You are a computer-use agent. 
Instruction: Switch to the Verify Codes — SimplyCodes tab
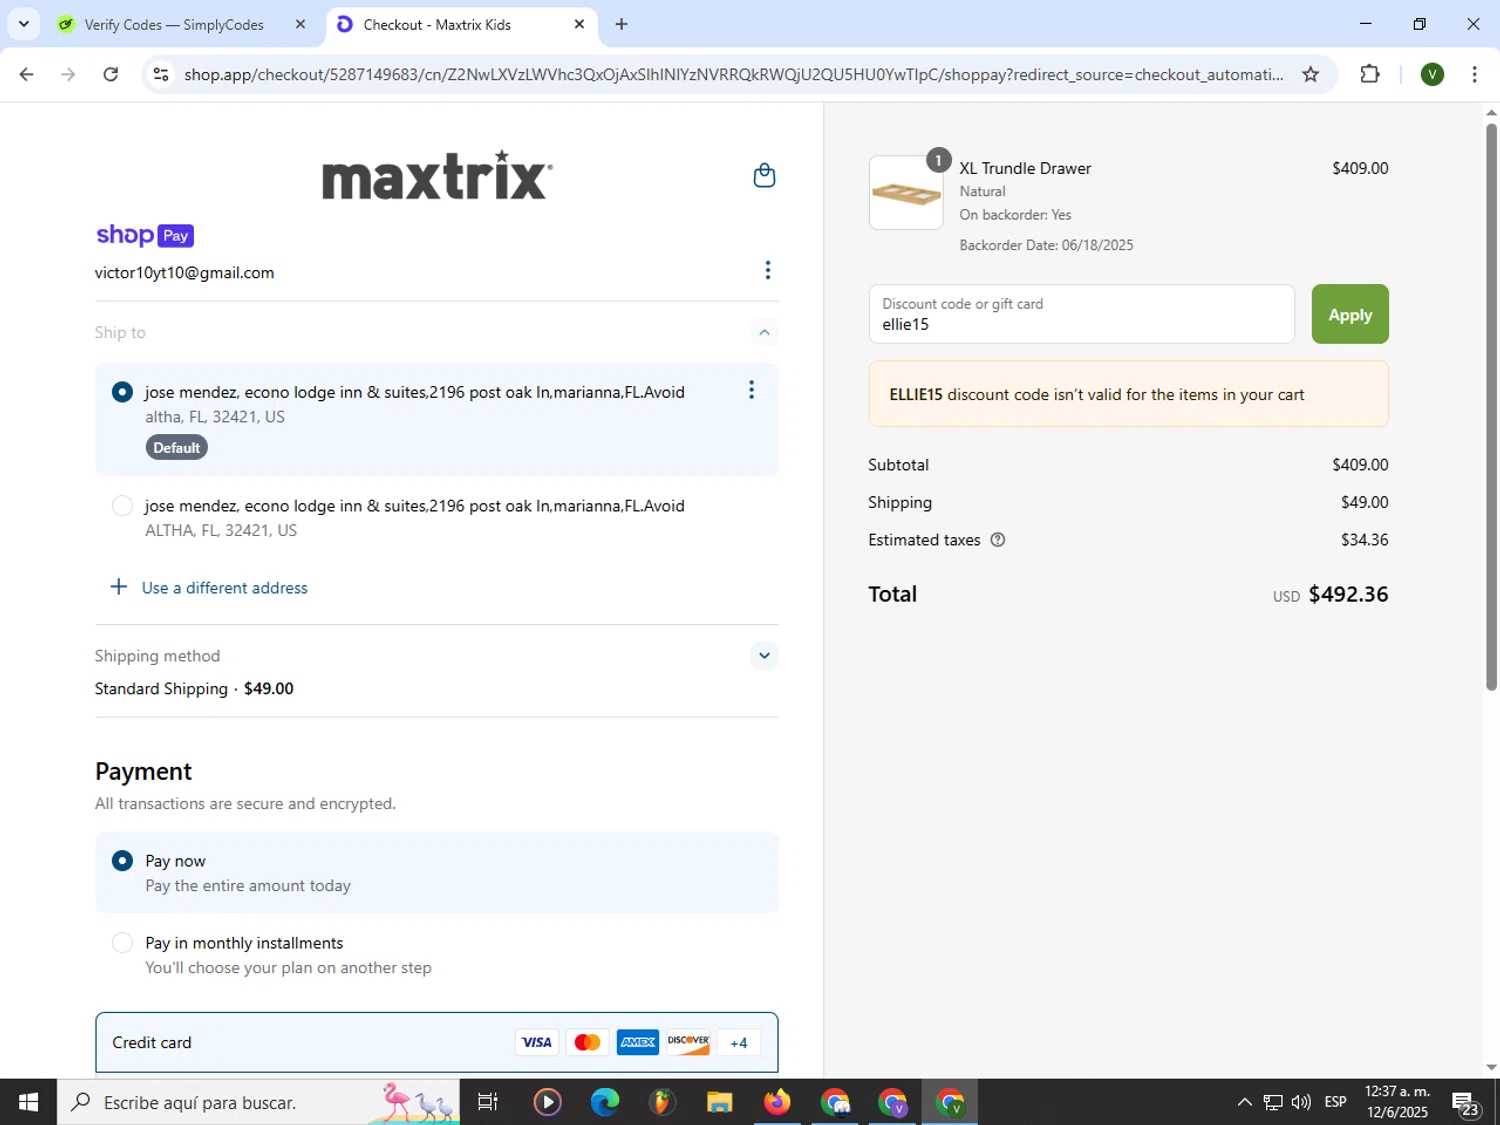tap(174, 24)
